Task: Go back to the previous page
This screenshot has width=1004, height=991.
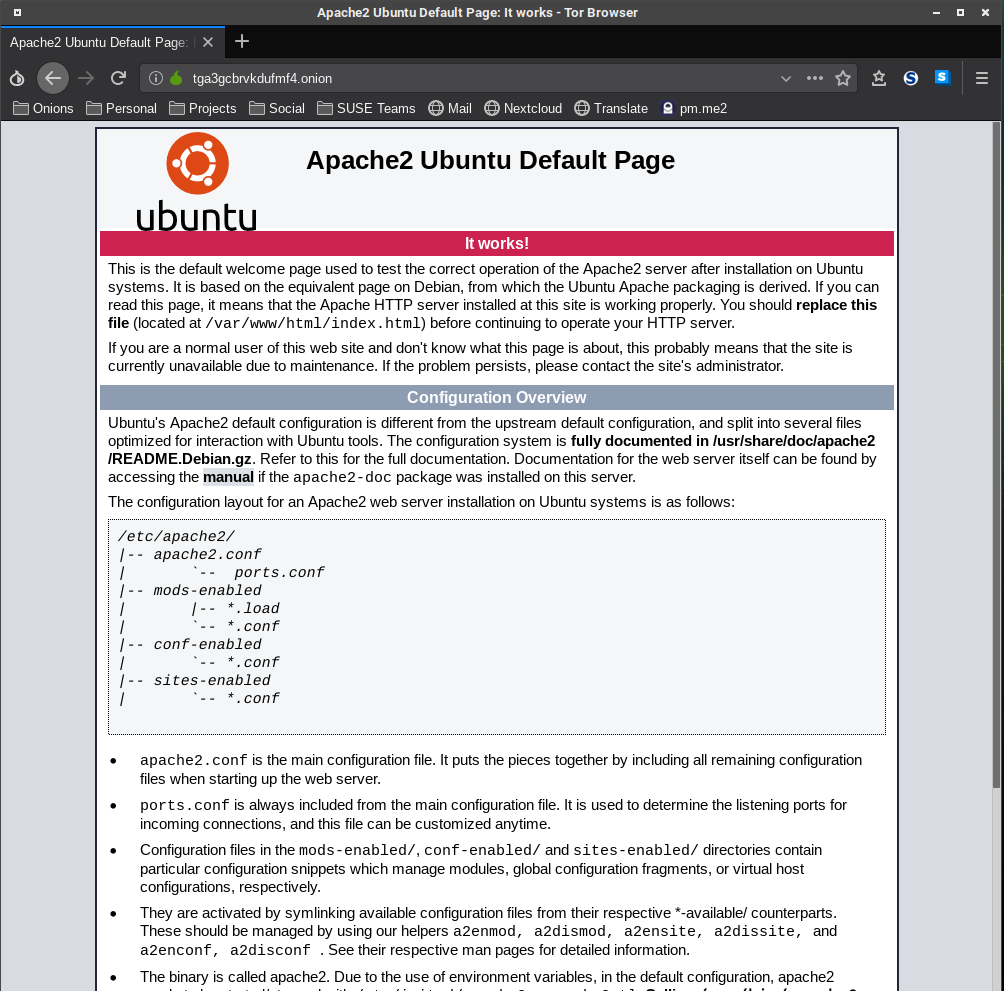Action: [53, 78]
